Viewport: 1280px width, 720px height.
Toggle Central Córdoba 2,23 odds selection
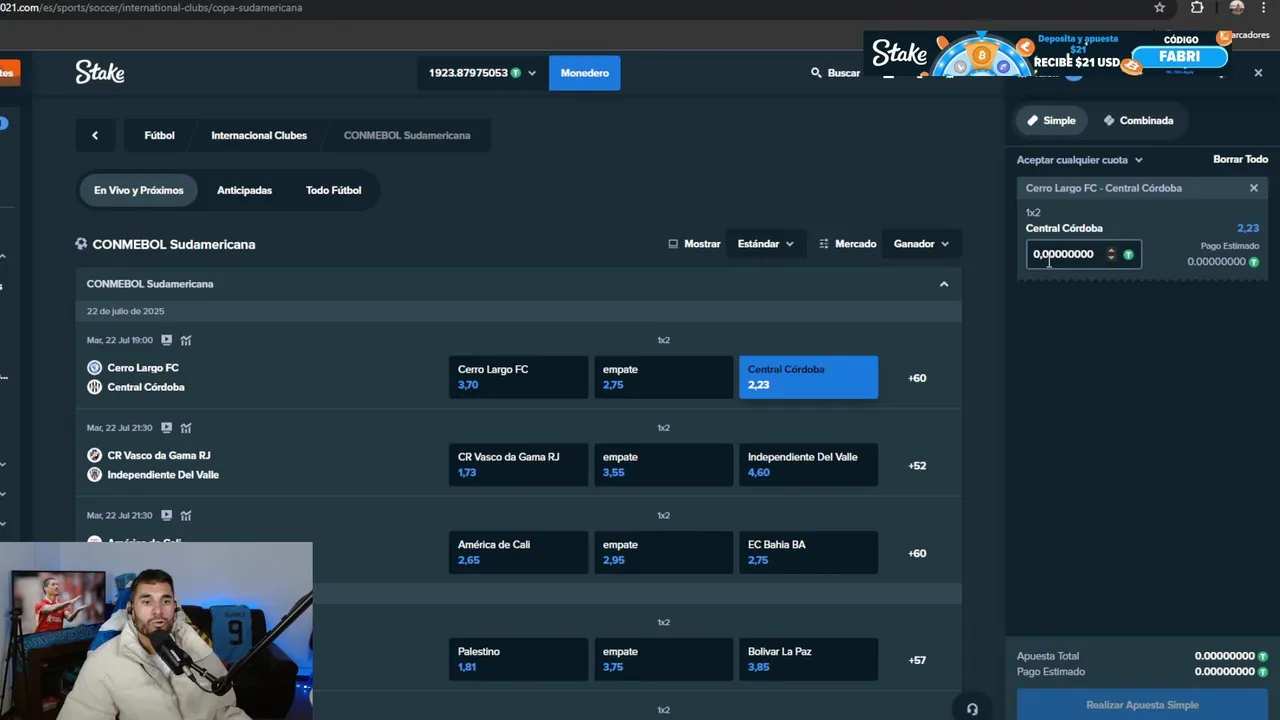pos(808,377)
